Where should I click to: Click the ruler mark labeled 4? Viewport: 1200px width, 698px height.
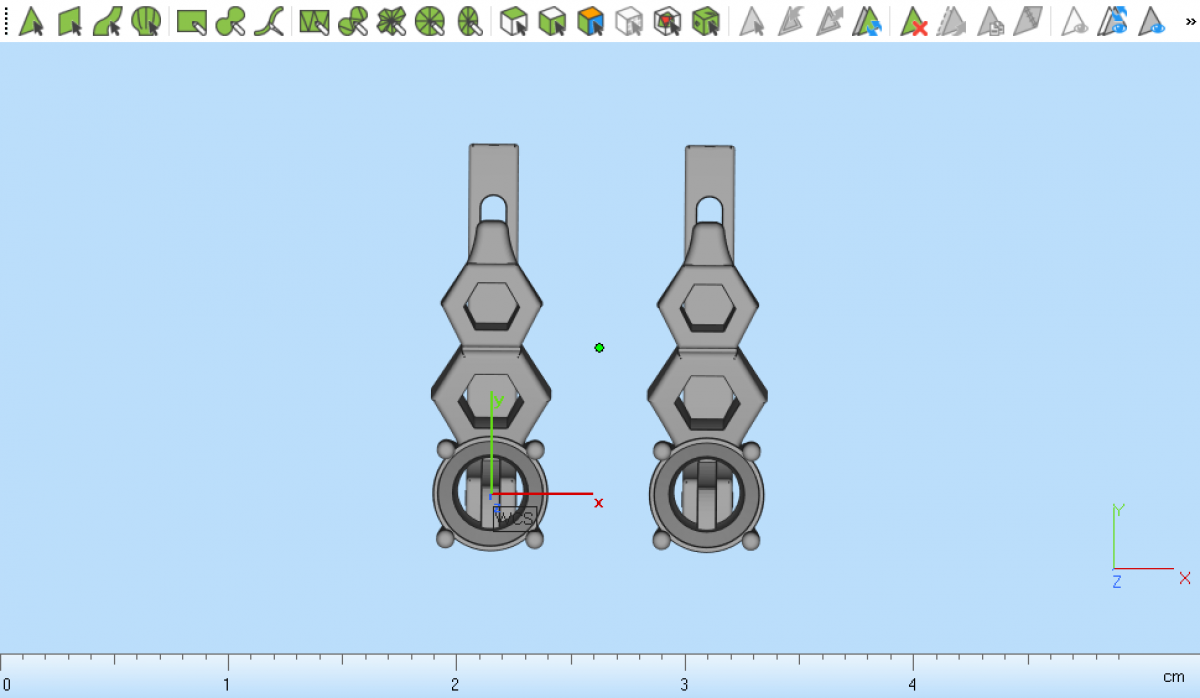click(x=912, y=685)
